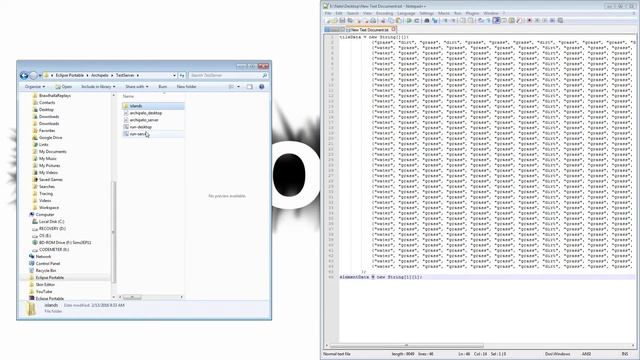
Task: Select Searches in navigation pane
Action: [47, 187]
